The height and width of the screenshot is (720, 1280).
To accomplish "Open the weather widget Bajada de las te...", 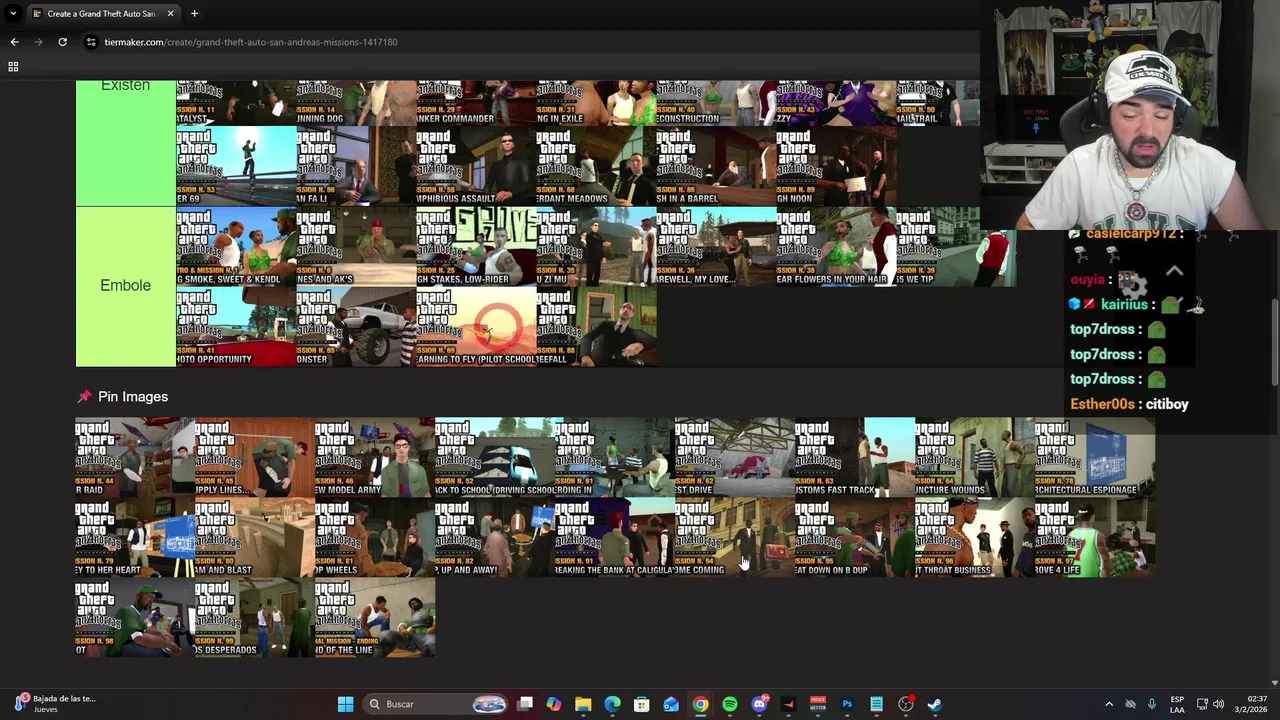I will 55,704.
